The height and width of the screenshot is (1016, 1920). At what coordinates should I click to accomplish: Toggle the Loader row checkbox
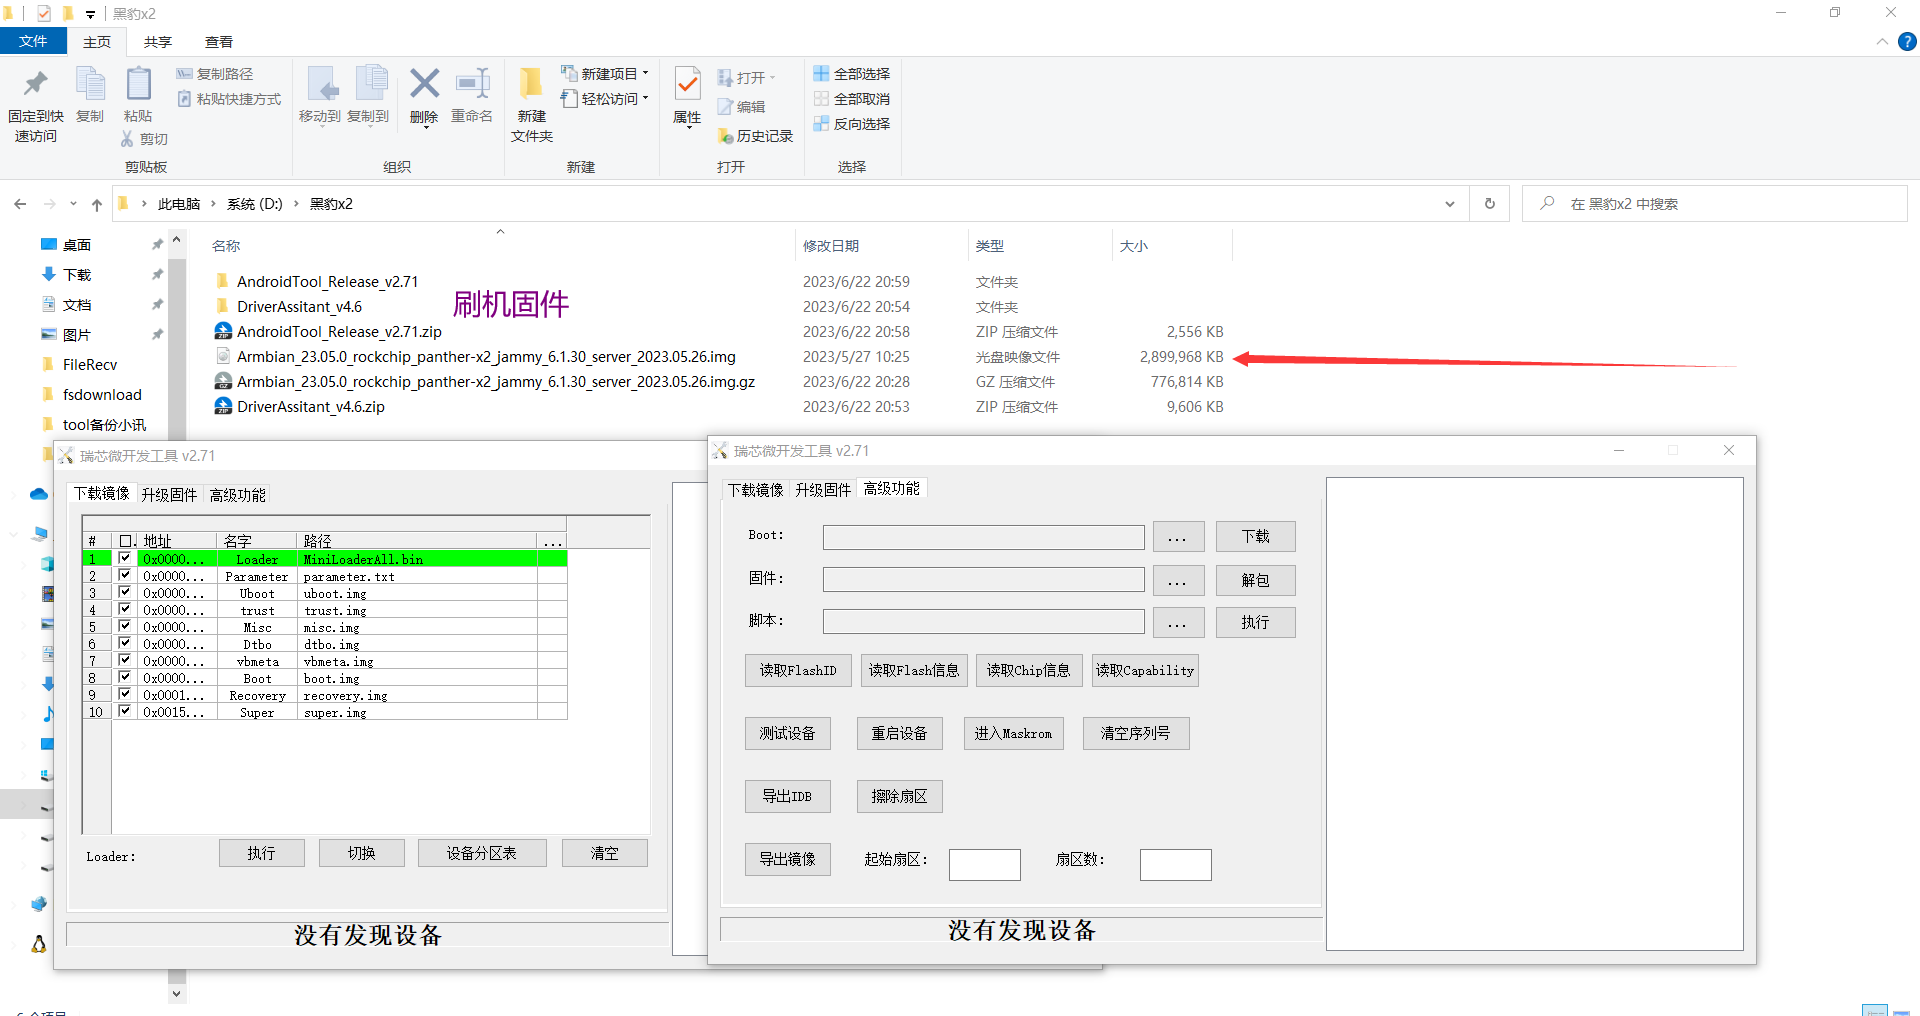125,558
